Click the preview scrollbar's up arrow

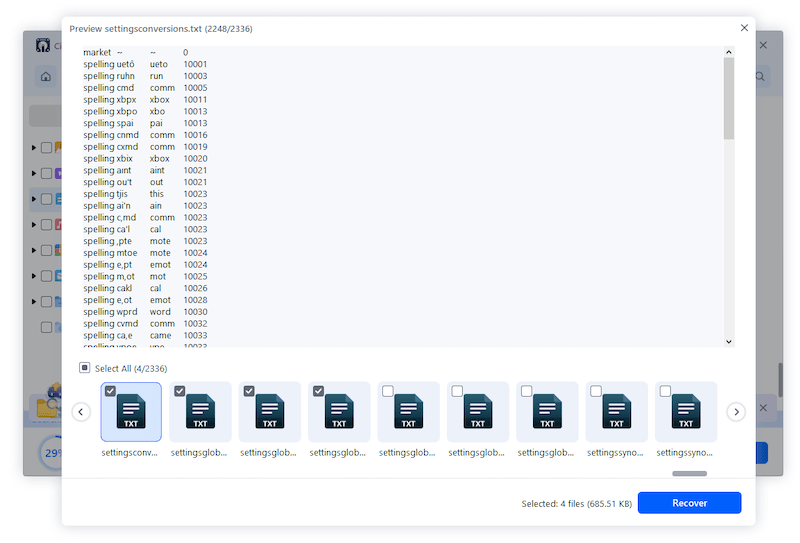coord(728,52)
